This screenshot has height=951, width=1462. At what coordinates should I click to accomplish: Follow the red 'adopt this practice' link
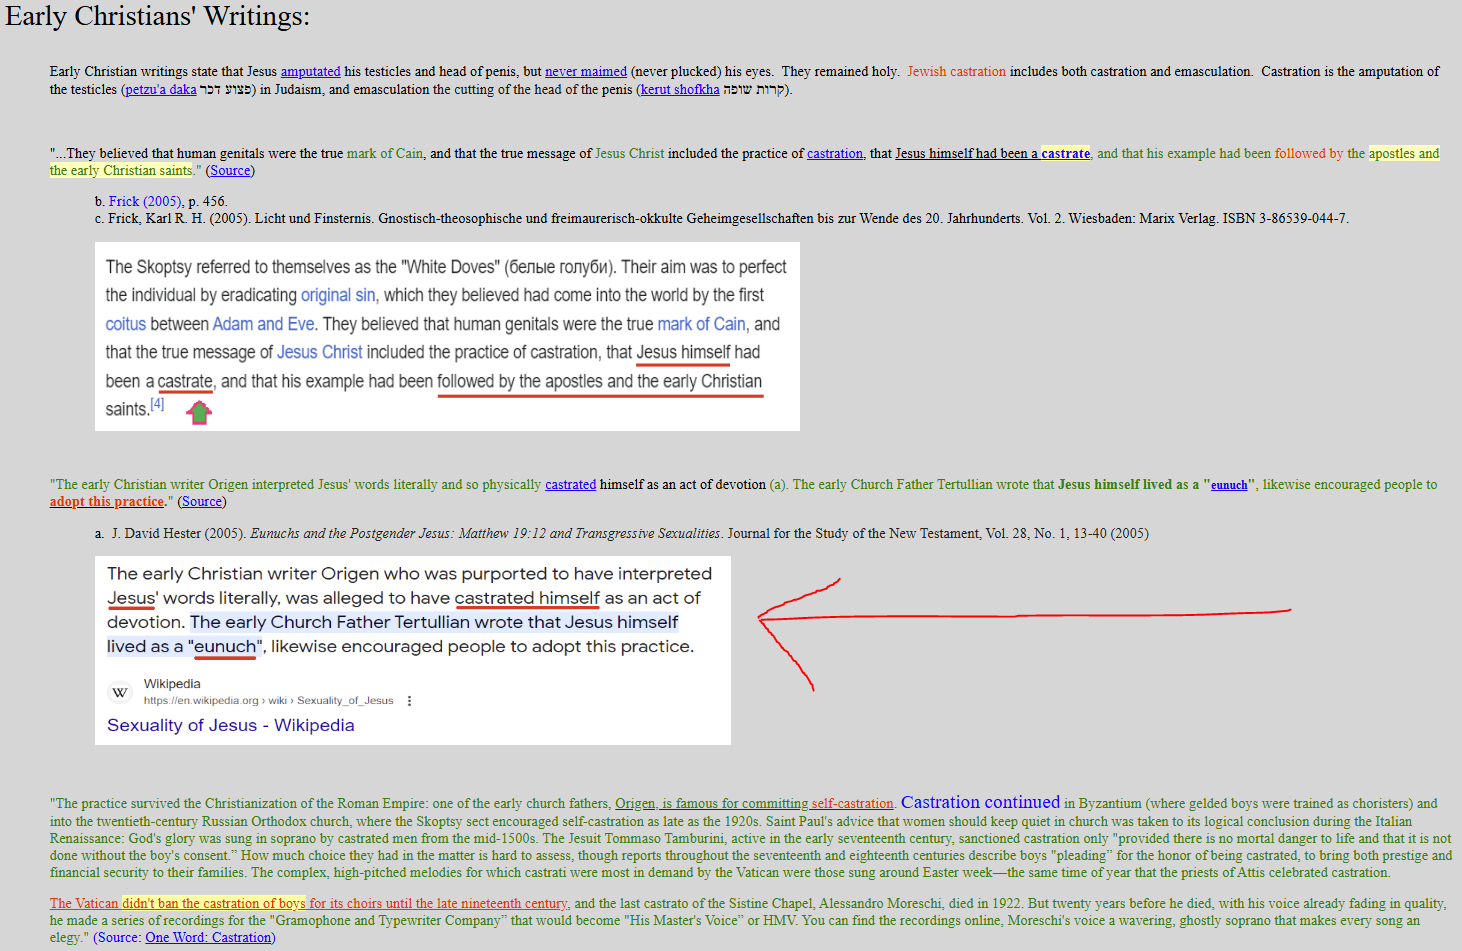tap(107, 502)
